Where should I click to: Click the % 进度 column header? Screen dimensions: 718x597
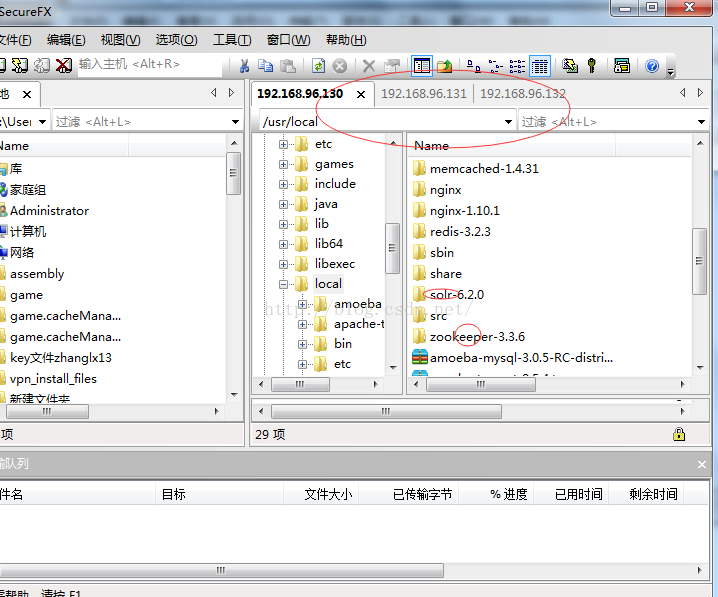508,494
